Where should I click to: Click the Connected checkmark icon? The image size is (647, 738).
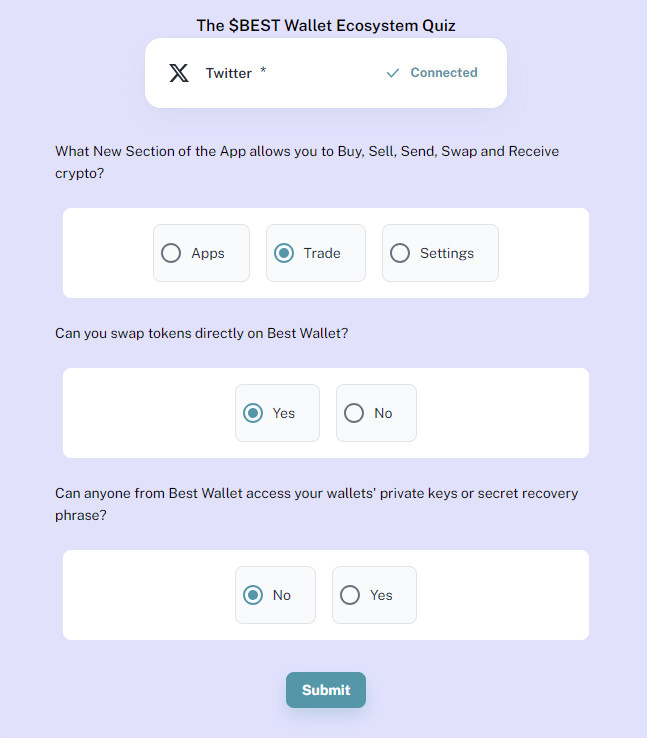click(x=392, y=73)
